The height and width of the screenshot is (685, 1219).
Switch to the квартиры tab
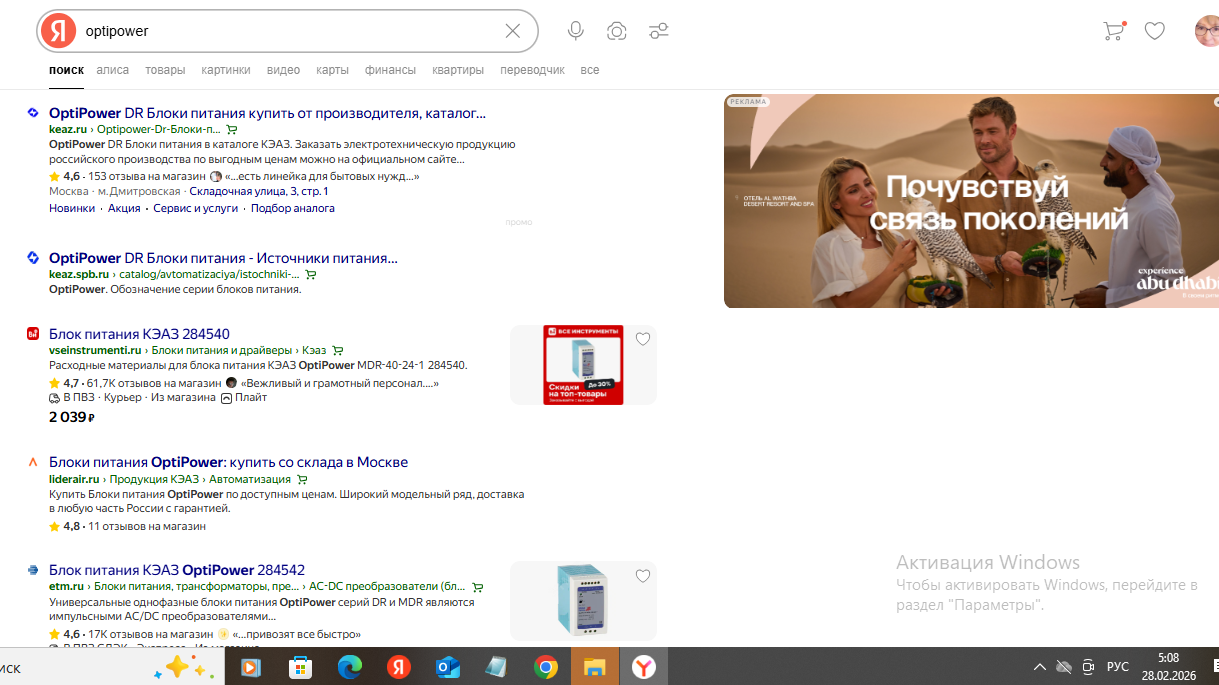(x=458, y=70)
